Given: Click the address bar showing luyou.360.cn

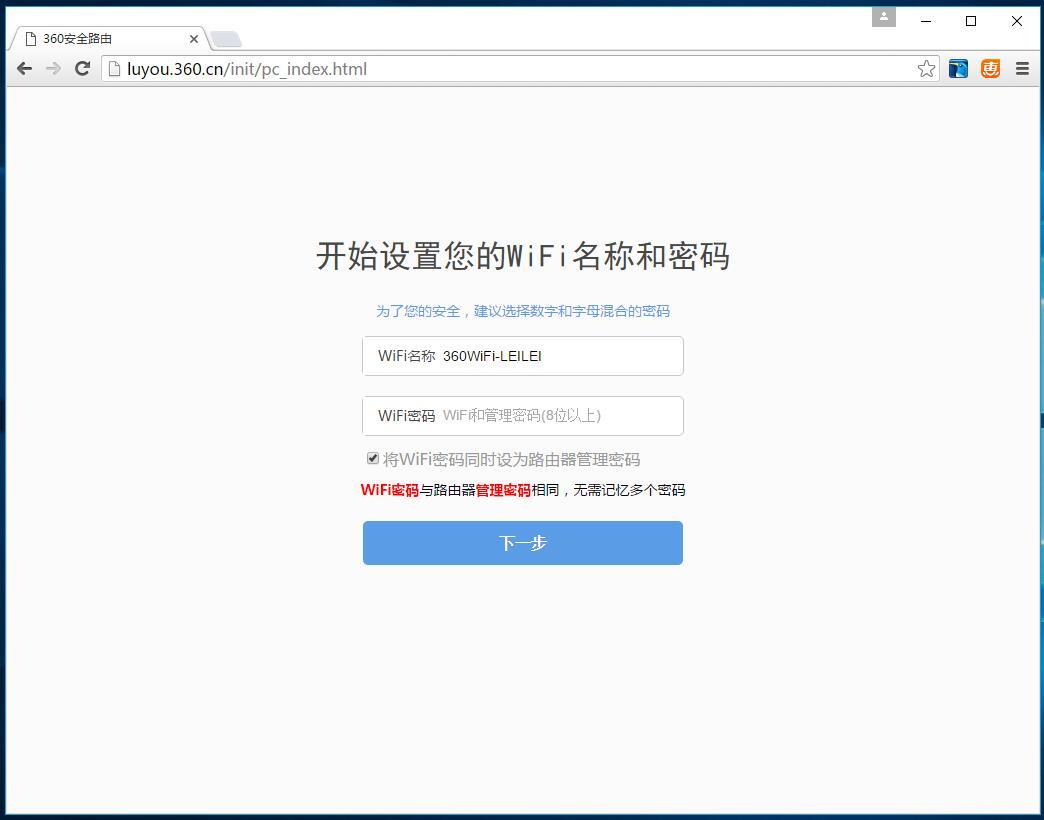Looking at the screenshot, I should click(x=500, y=69).
